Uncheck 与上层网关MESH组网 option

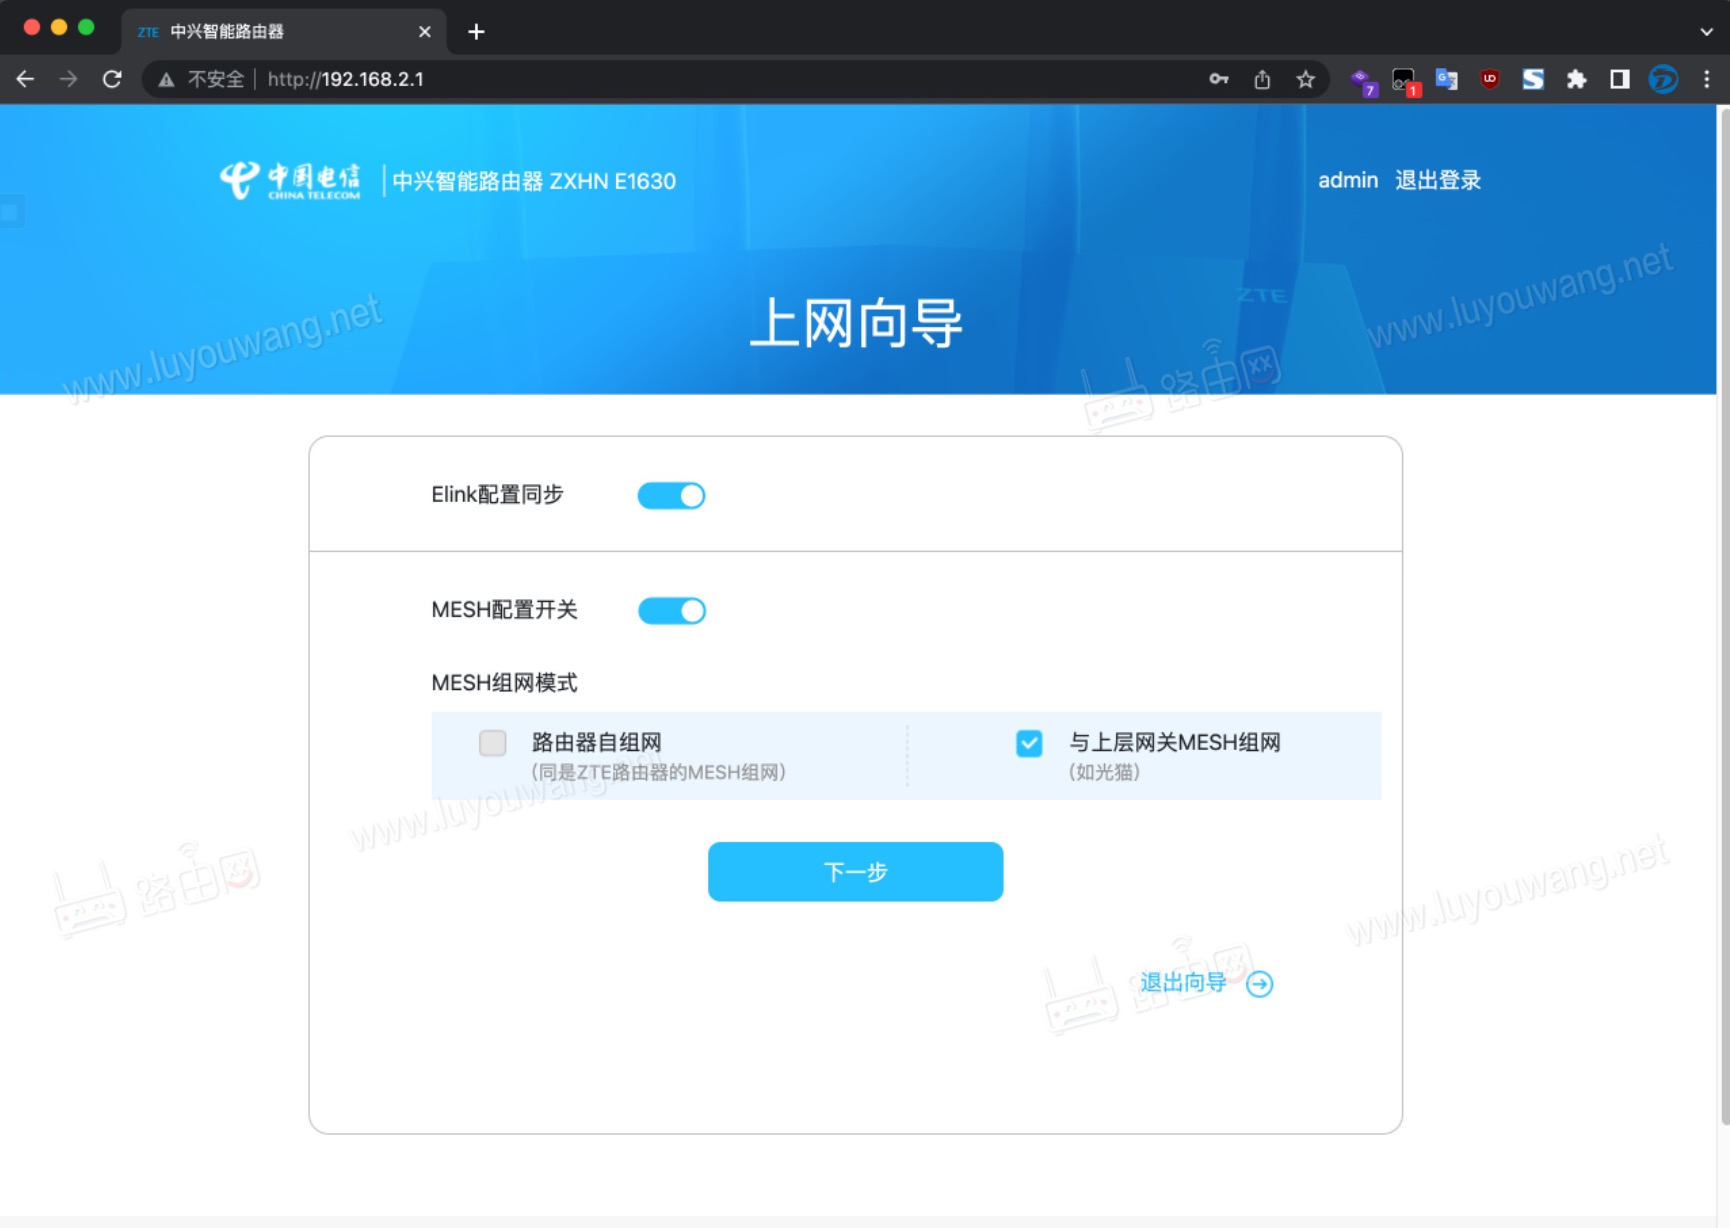click(x=1029, y=743)
